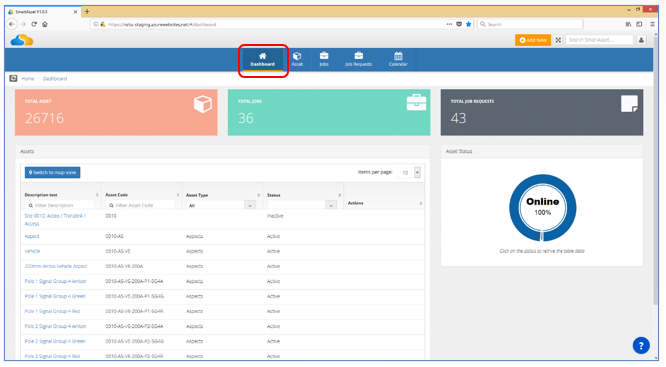Open the Calendar tab
666x367 pixels.
click(x=398, y=59)
